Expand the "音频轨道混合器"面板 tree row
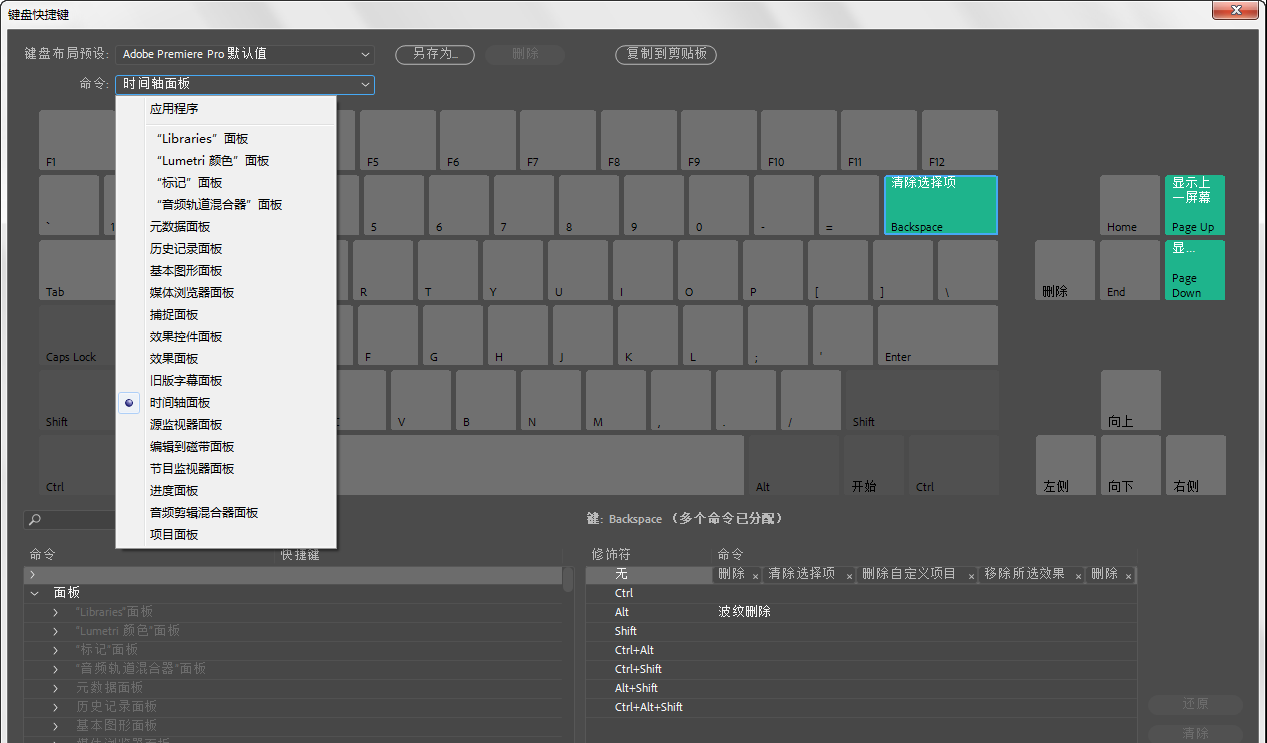 (x=56, y=668)
